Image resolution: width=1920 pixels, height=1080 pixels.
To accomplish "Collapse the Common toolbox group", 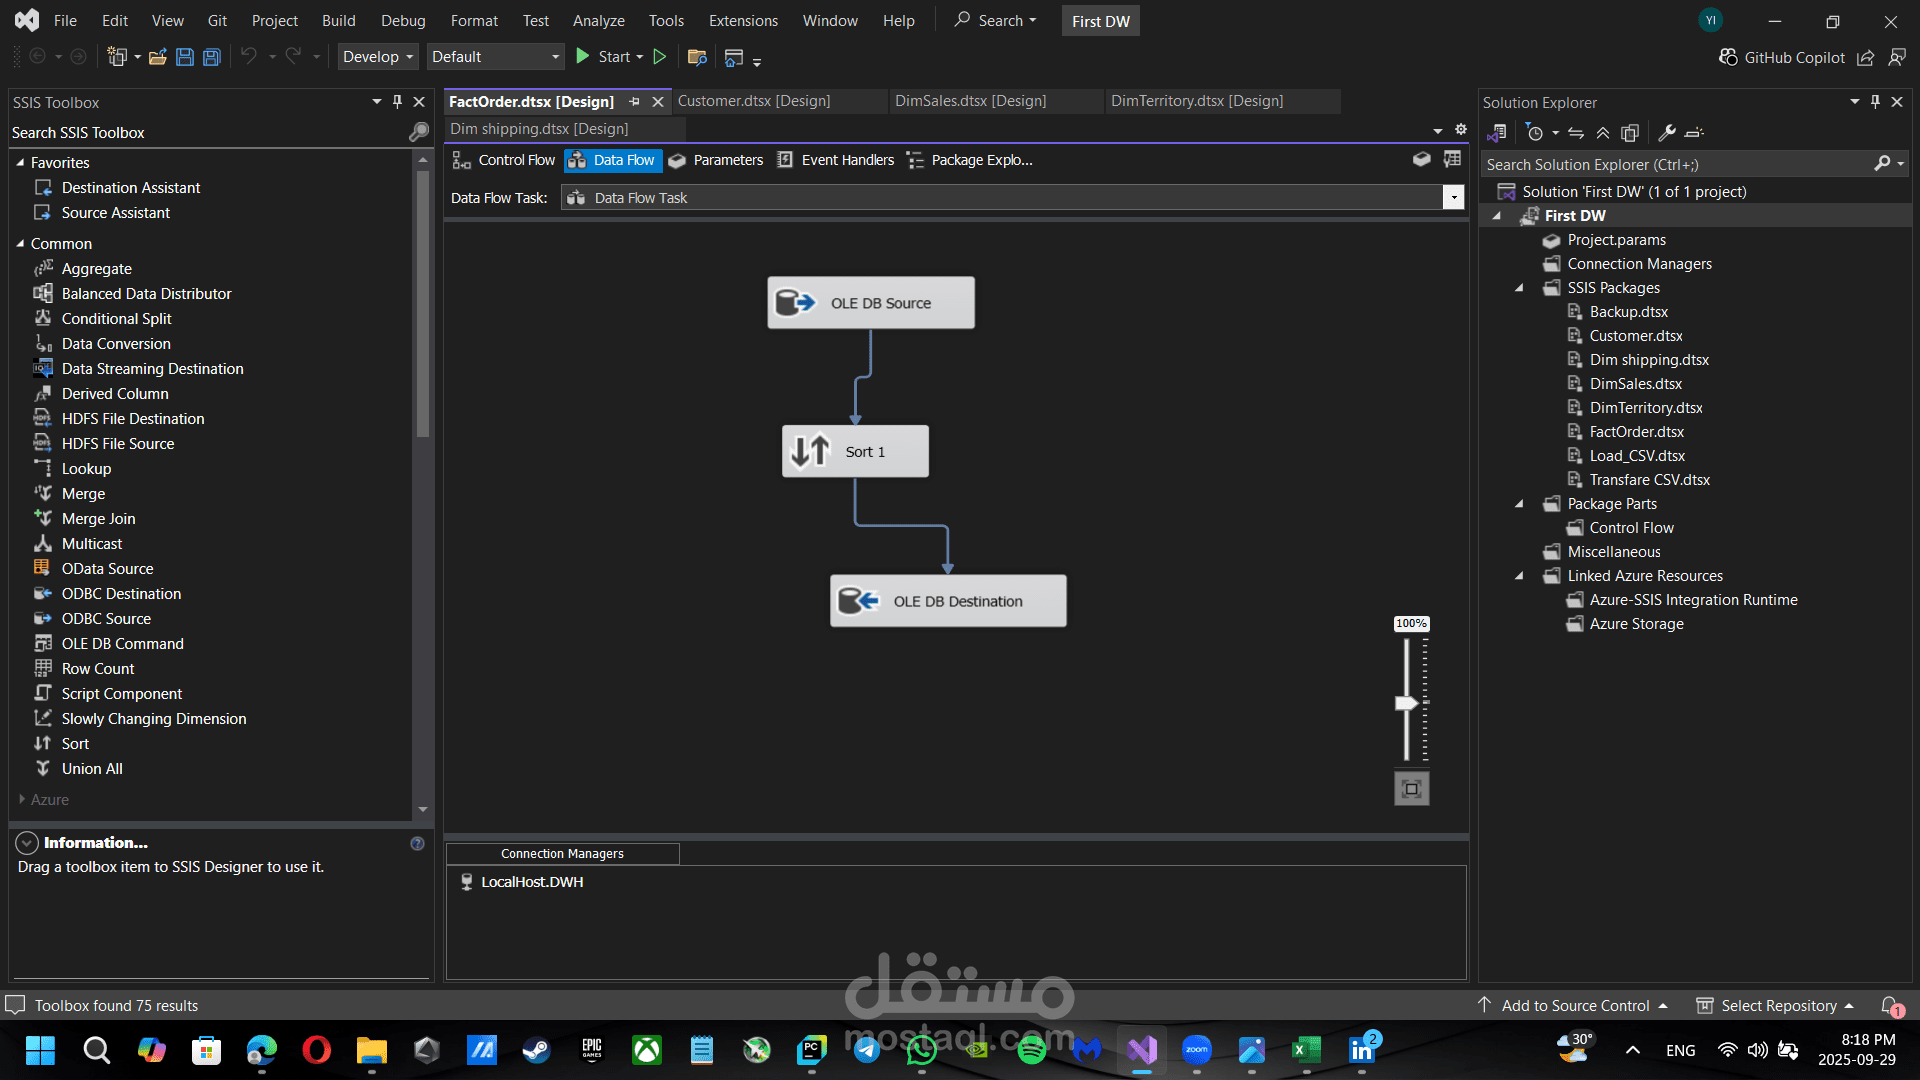I will click(20, 243).
